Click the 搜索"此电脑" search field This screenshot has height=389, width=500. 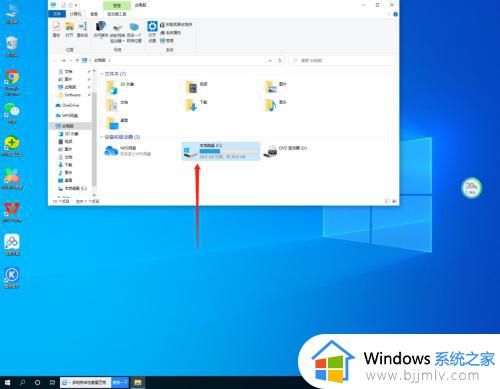342,61
